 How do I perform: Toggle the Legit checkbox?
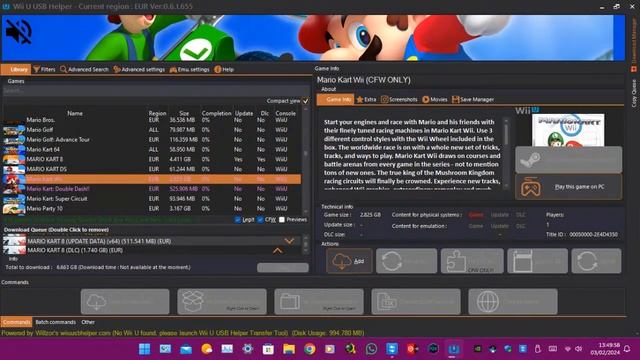click(238, 220)
